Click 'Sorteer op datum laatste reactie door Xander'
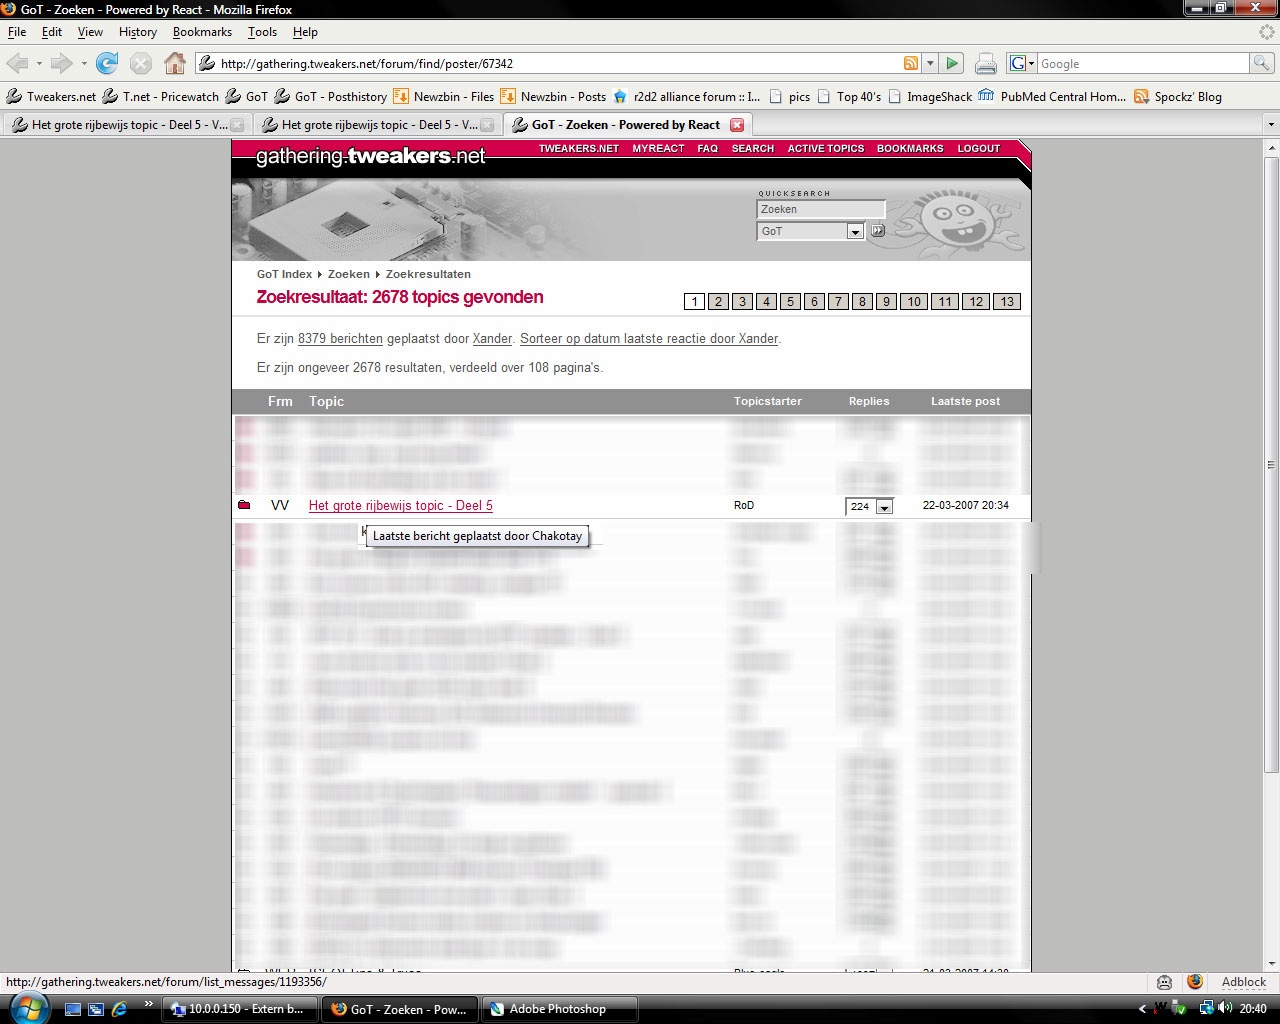 click(649, 339)
